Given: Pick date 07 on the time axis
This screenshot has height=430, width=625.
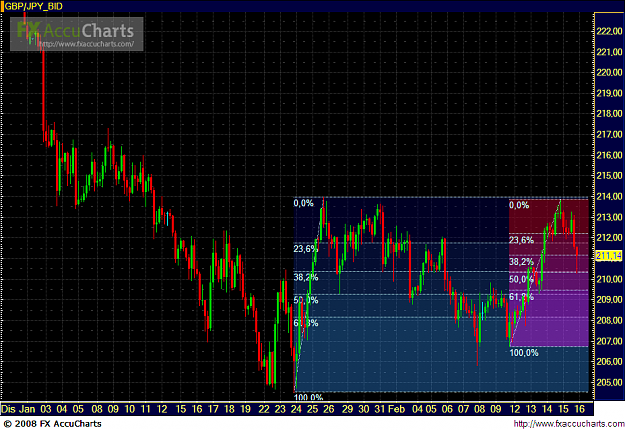Looking at the screenshot, I should [x=464, y=409].
